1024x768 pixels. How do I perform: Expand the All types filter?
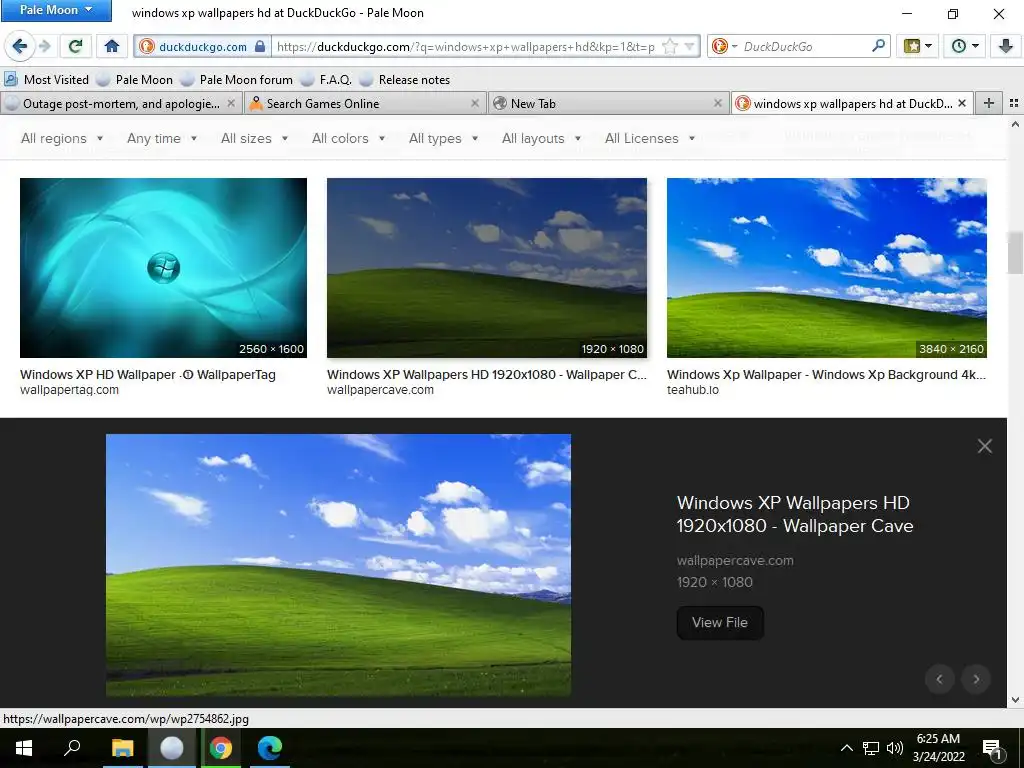coord(443,138)
